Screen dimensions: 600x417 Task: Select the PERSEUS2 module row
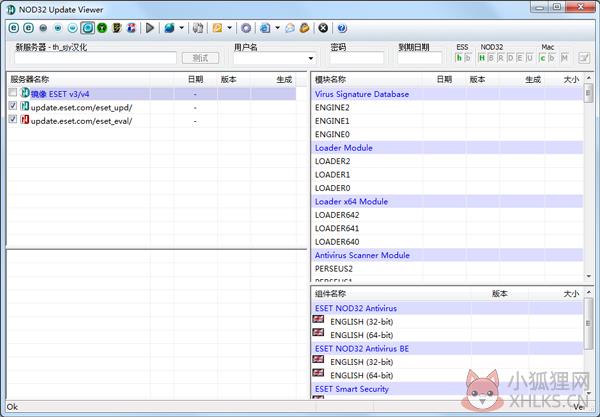point(447,269)
